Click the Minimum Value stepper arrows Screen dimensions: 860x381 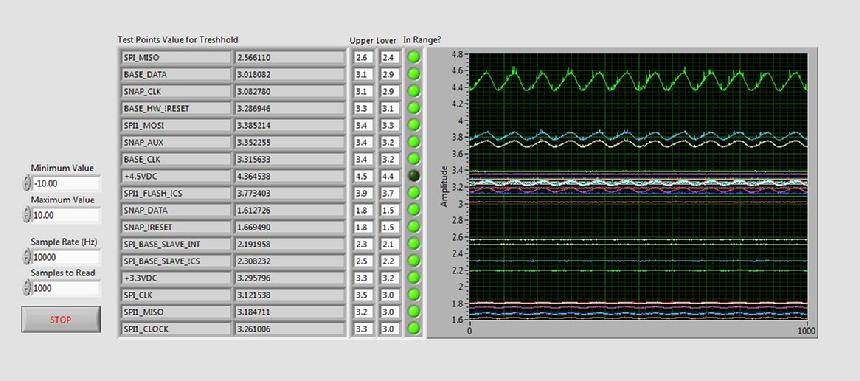tap(27, 184)
